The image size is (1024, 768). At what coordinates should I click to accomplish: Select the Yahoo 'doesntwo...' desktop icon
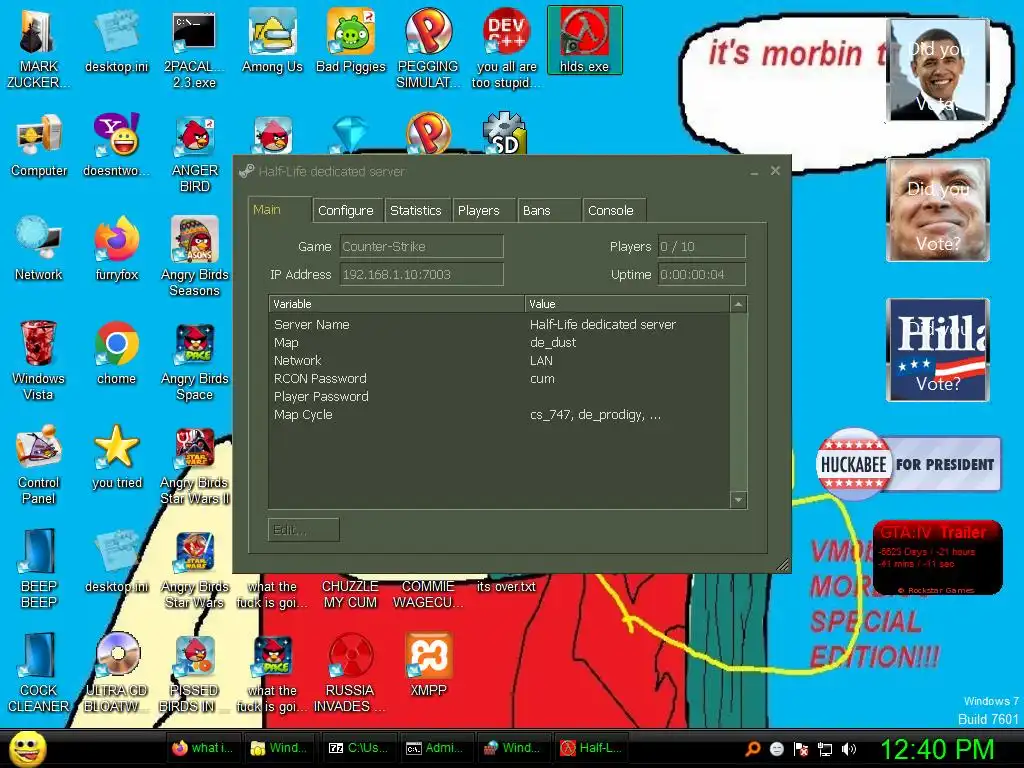pos(116,146)
